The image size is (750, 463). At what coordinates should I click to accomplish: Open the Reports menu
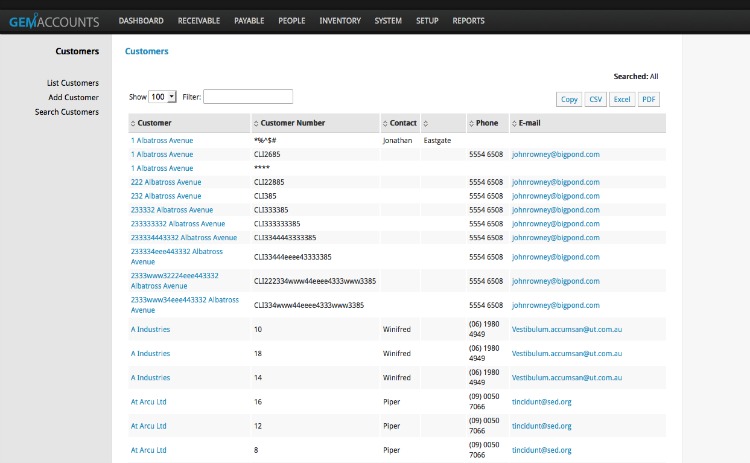click(x=468, y=20)
